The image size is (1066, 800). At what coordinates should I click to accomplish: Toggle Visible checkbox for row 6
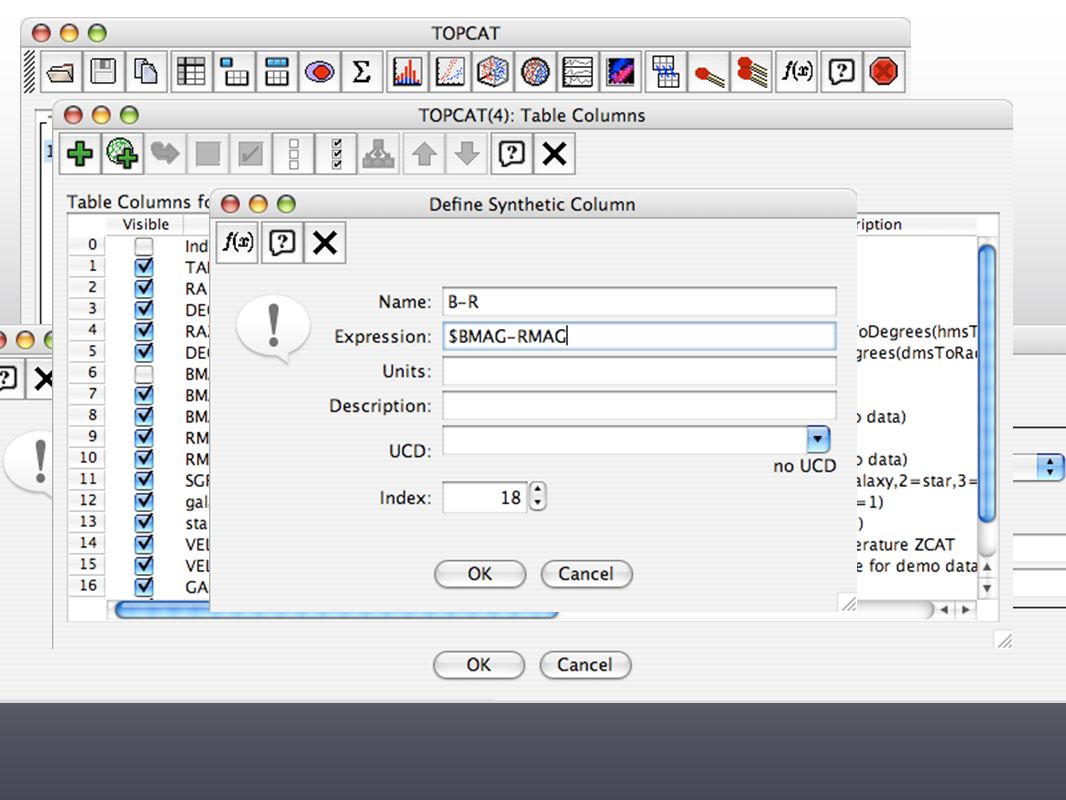point(143,374)
